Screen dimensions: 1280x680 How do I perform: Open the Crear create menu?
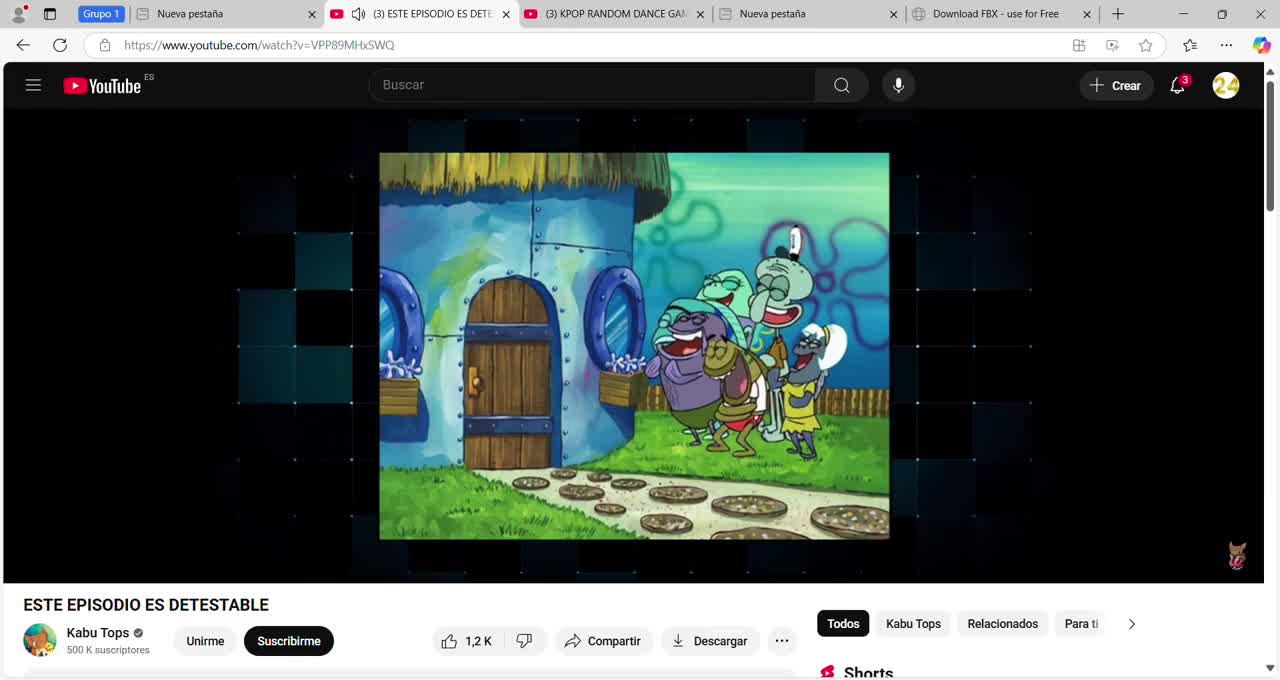coord(1115,86)
